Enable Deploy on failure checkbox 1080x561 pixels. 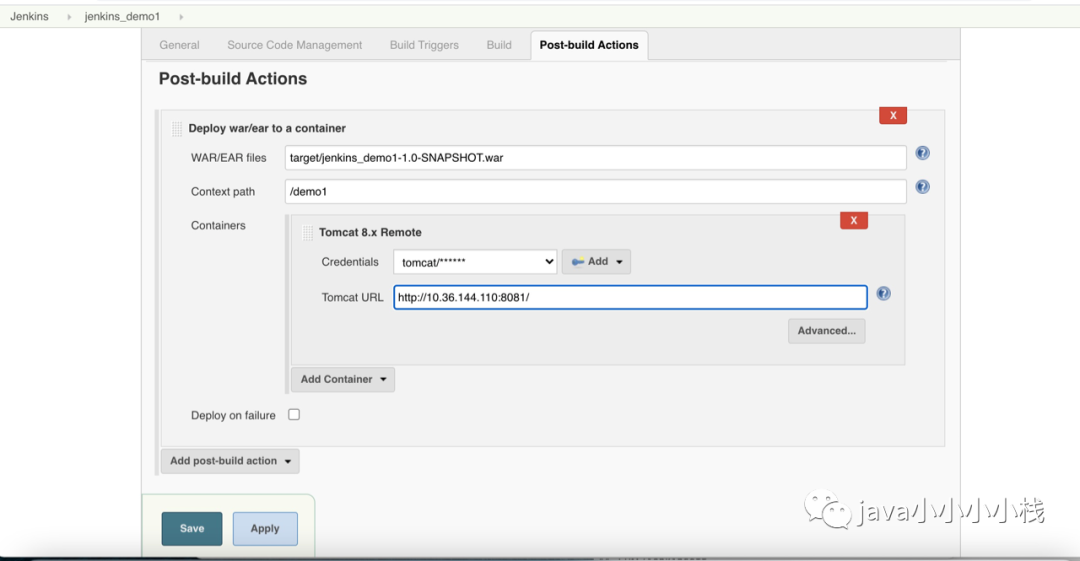[294, 415]
